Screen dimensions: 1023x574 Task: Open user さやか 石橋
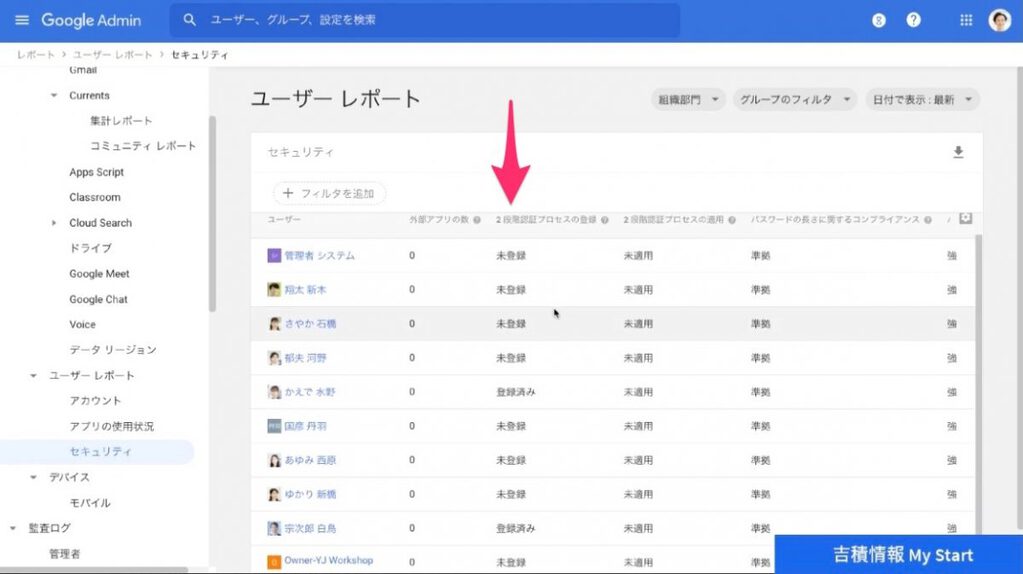[x=310, y=324]
